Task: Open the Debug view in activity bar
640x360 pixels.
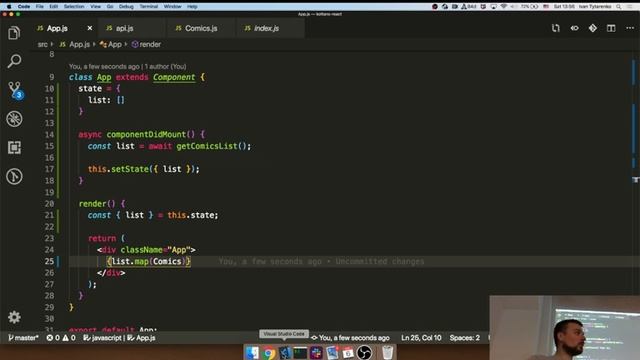Action: pos(14,119)
